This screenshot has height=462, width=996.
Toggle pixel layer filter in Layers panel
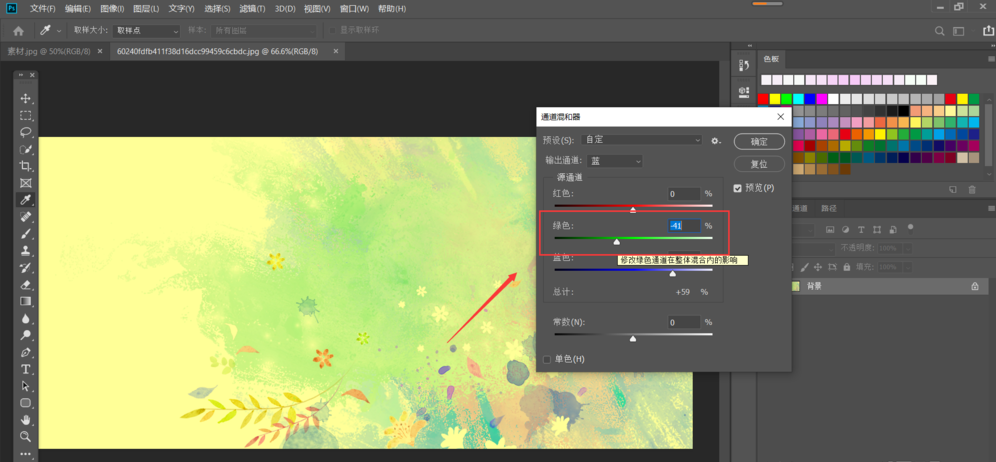[830, 229]
